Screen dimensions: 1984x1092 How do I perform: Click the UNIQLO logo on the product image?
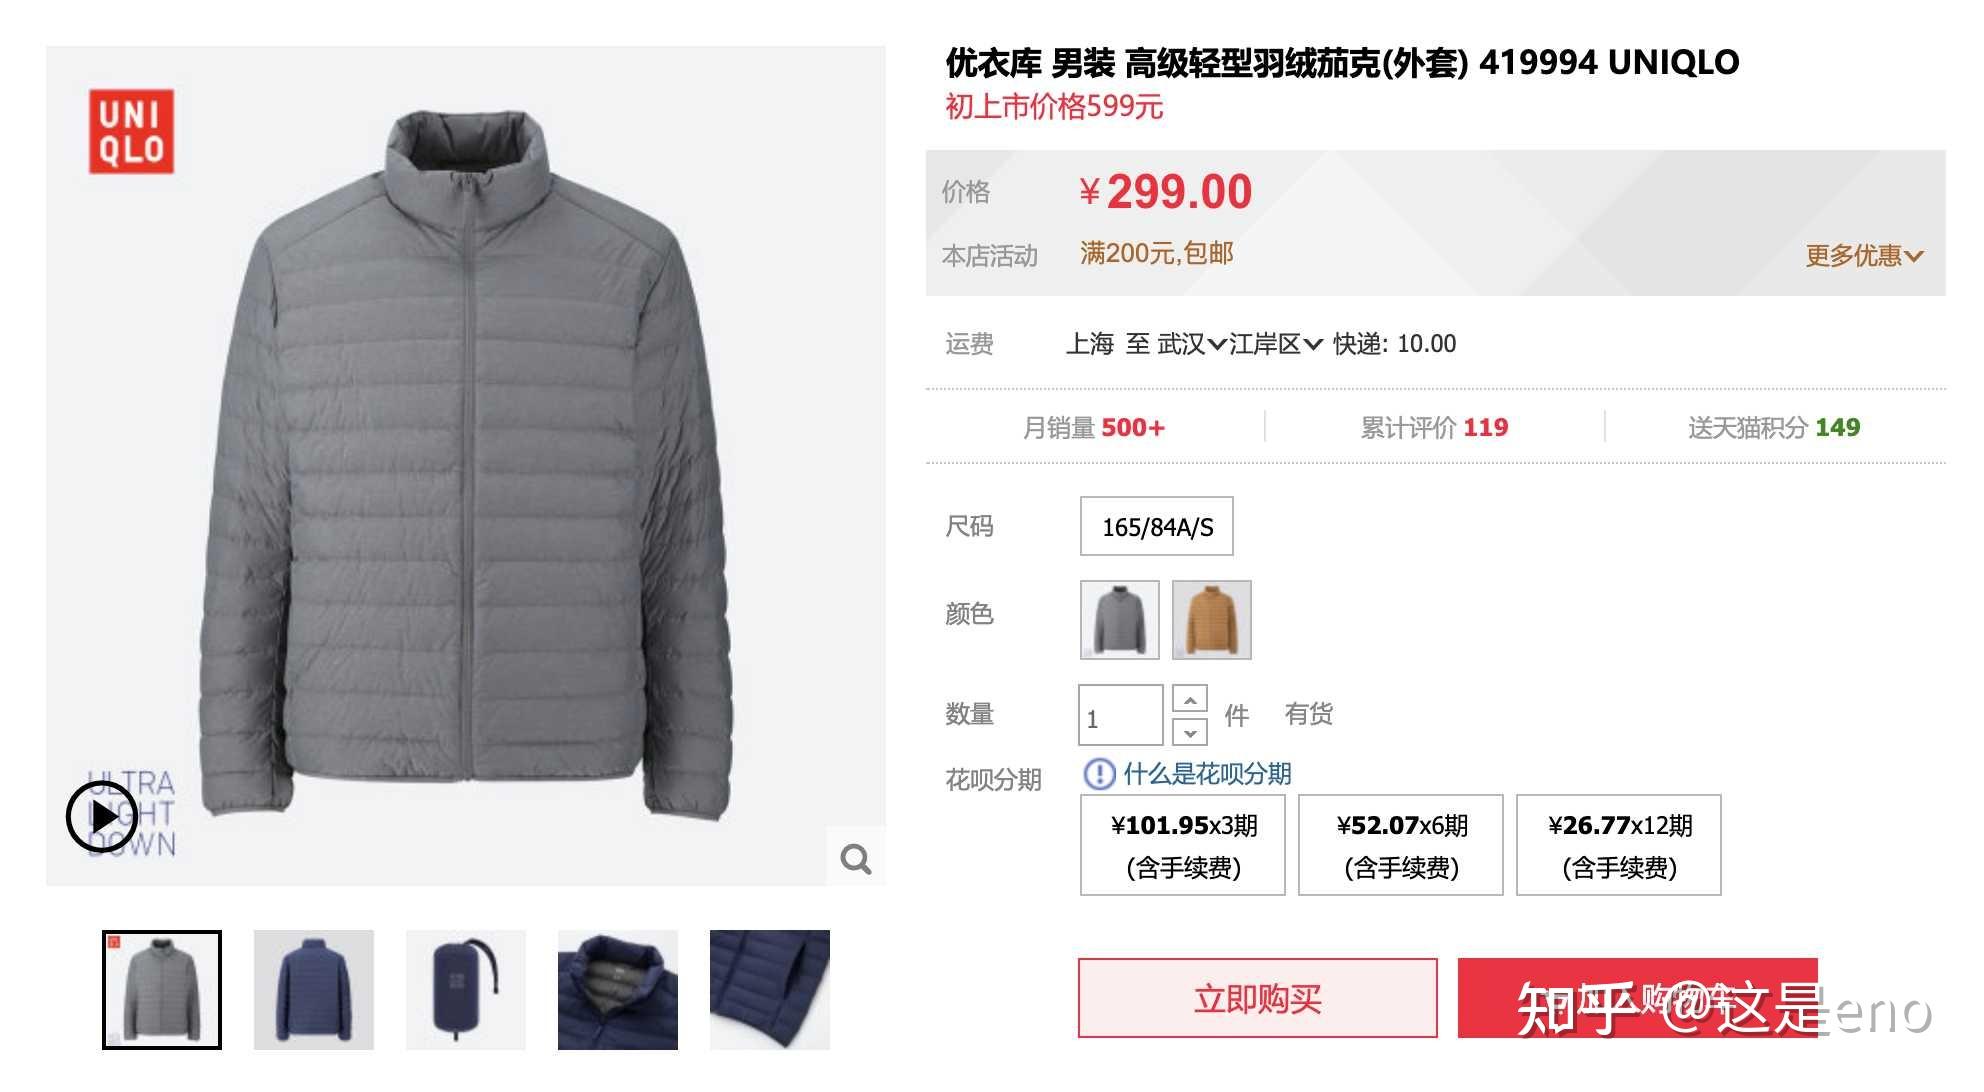[131, 131]
